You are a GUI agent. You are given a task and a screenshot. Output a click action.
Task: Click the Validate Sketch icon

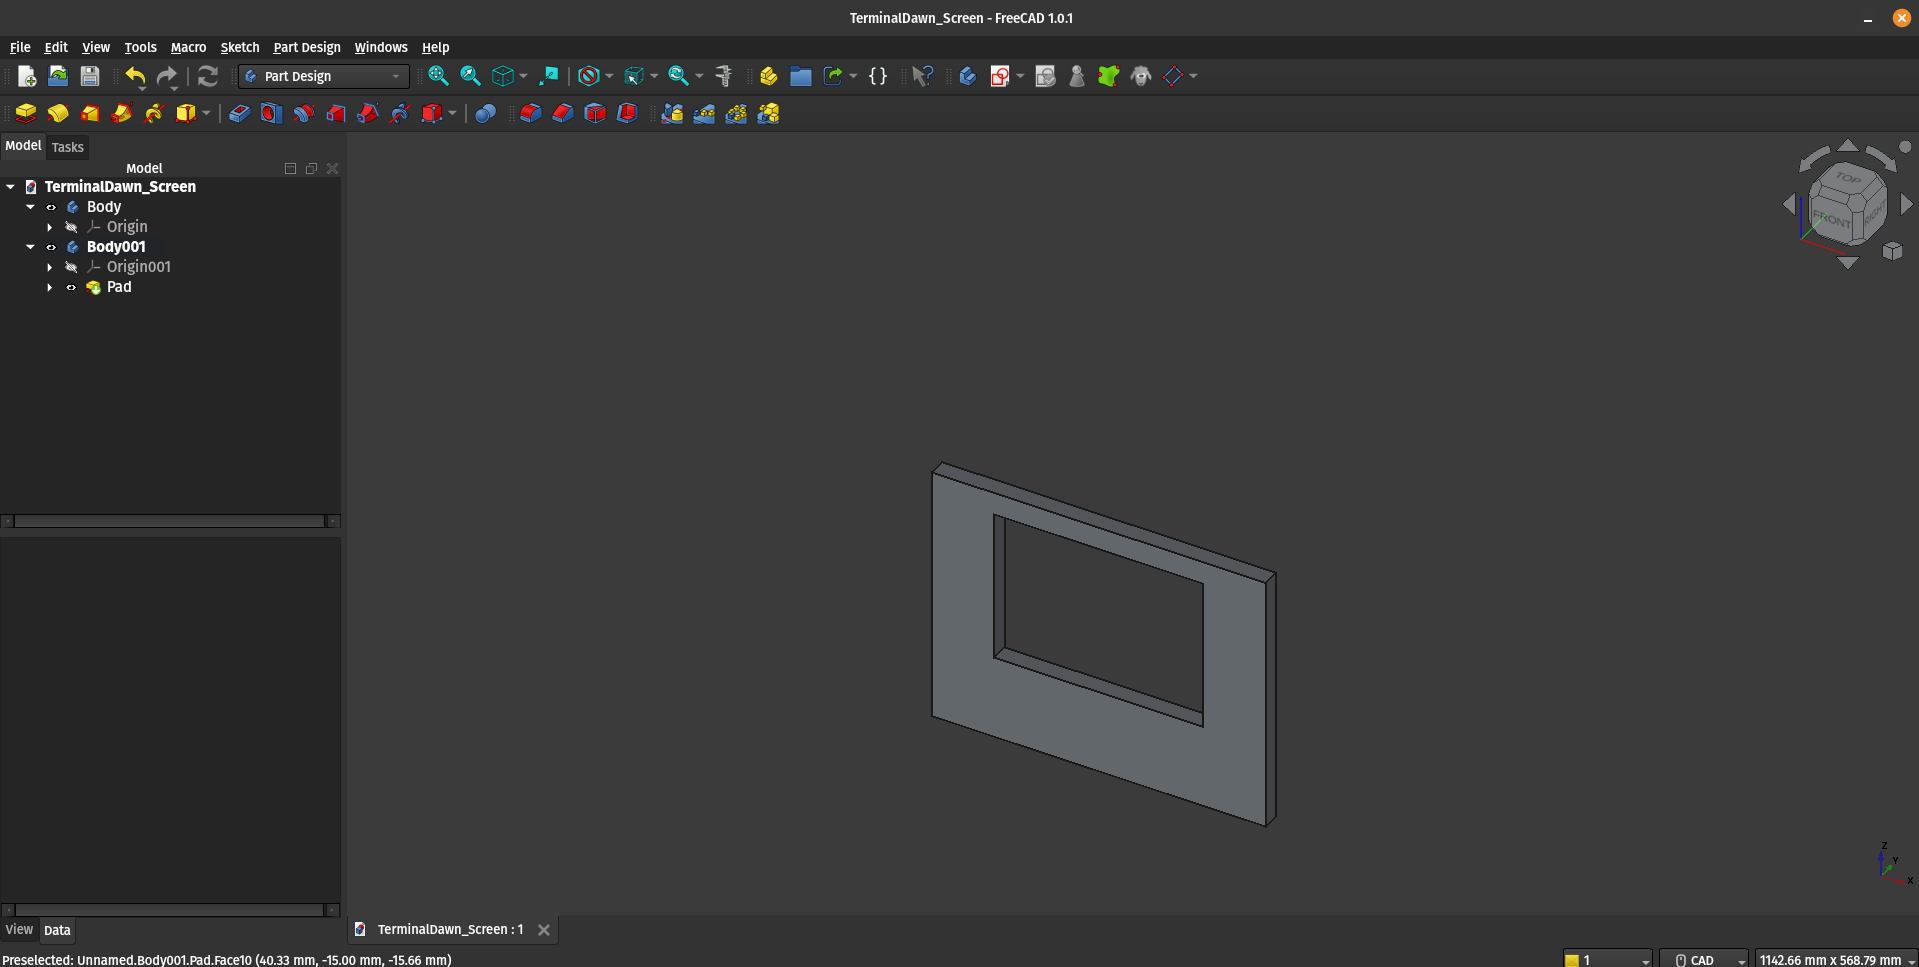click(x=1045, y=76)
